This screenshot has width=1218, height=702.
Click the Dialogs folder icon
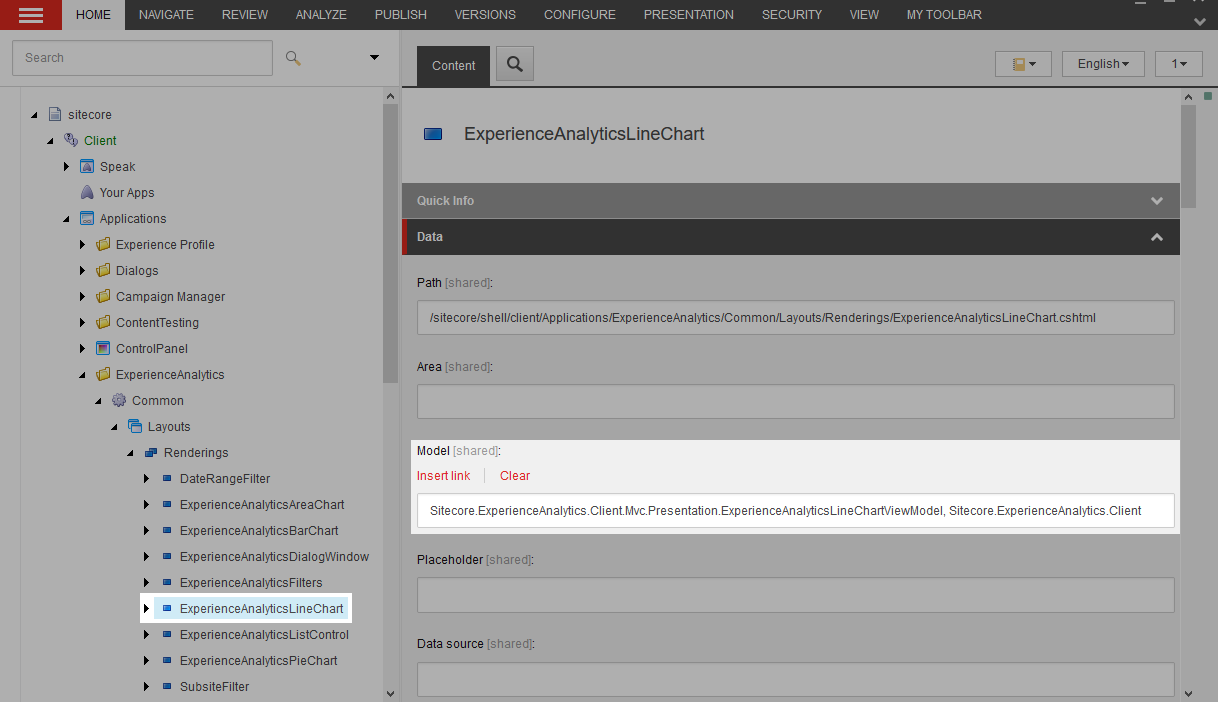pos(103,270)
